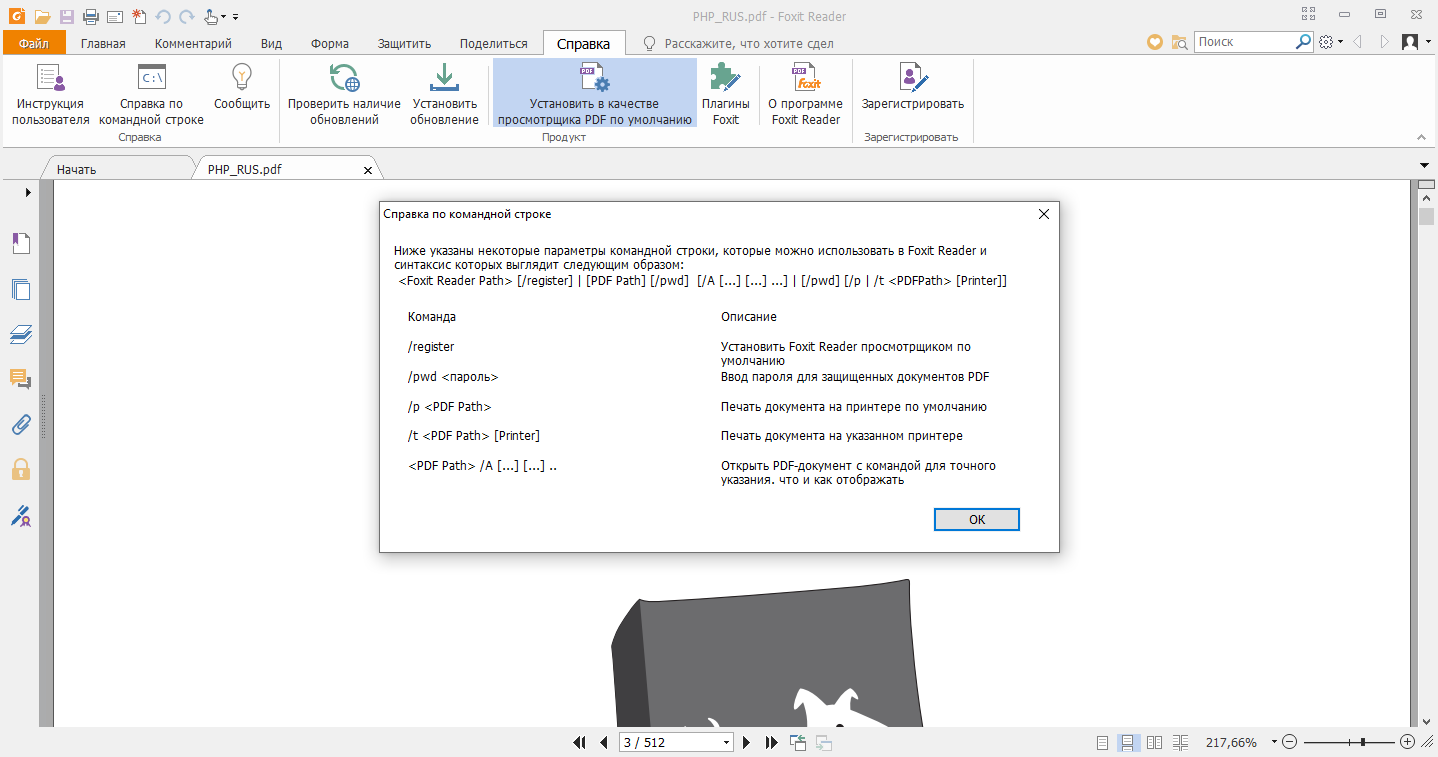Click OK in the command line help dialog
1438x757 pixels.
tap(976, 519)
